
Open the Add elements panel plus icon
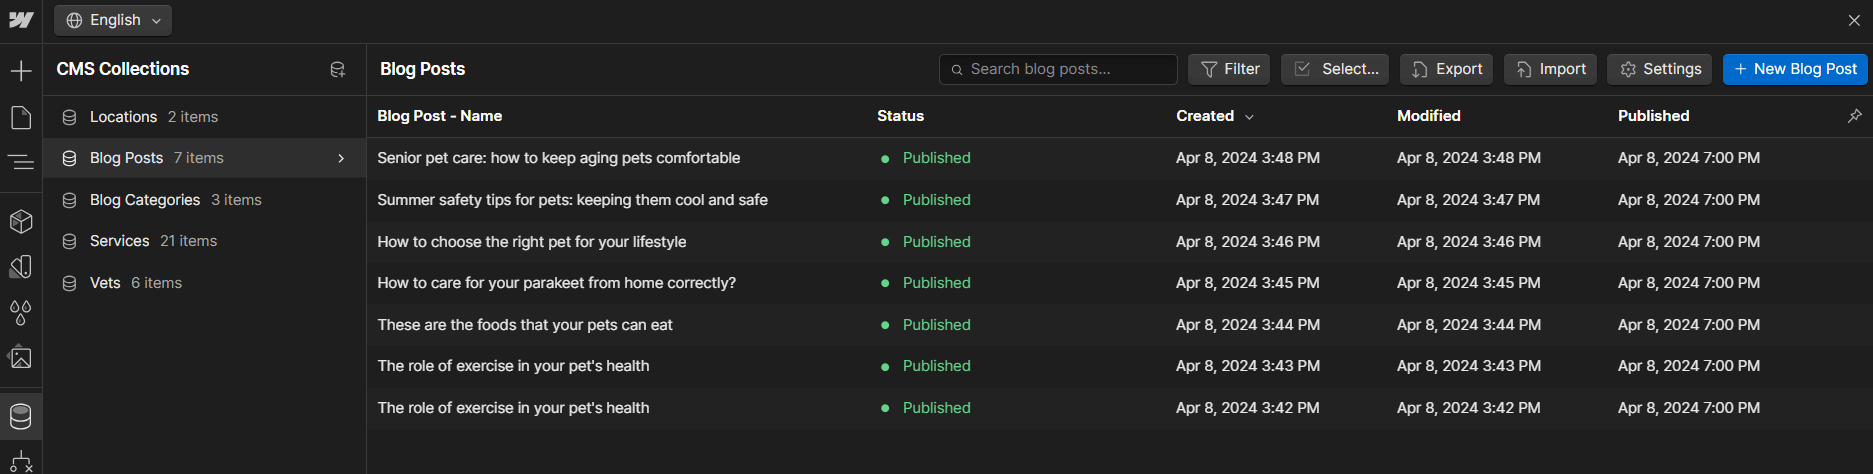point(21,71)
